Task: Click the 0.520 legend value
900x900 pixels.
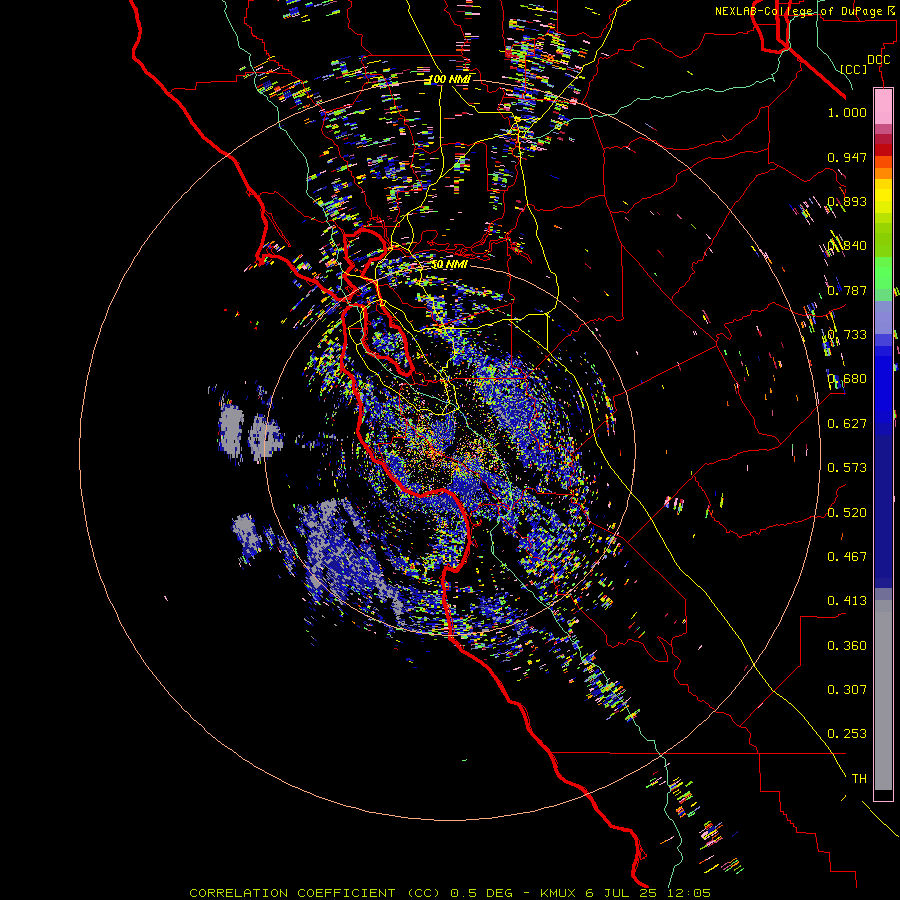Action: point(847,512)
